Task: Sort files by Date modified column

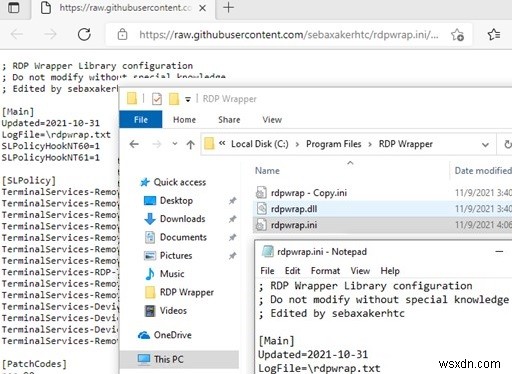Action: tap(483, 171)
